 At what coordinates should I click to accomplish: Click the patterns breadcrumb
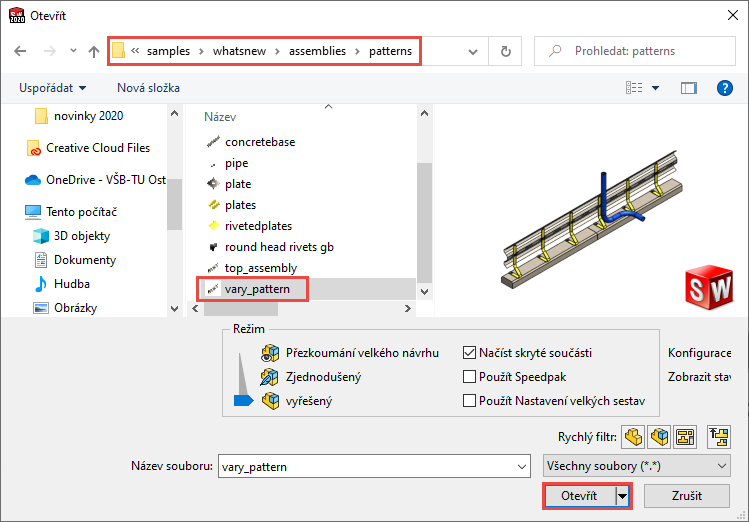point(390,51)
